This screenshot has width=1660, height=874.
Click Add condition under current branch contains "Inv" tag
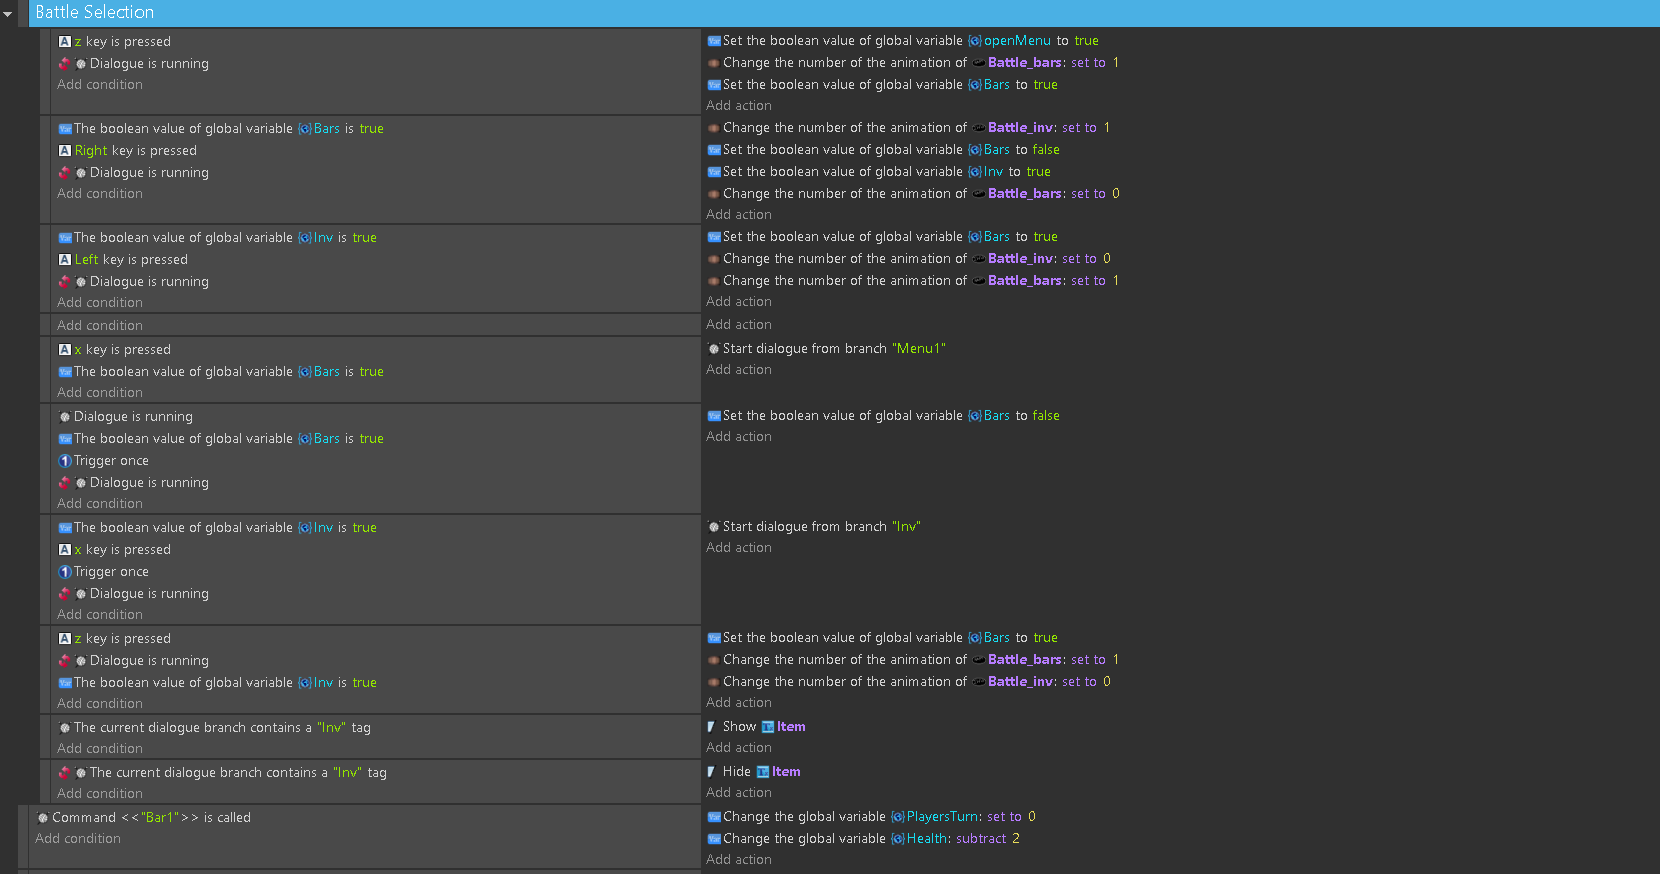pos(100,749)
